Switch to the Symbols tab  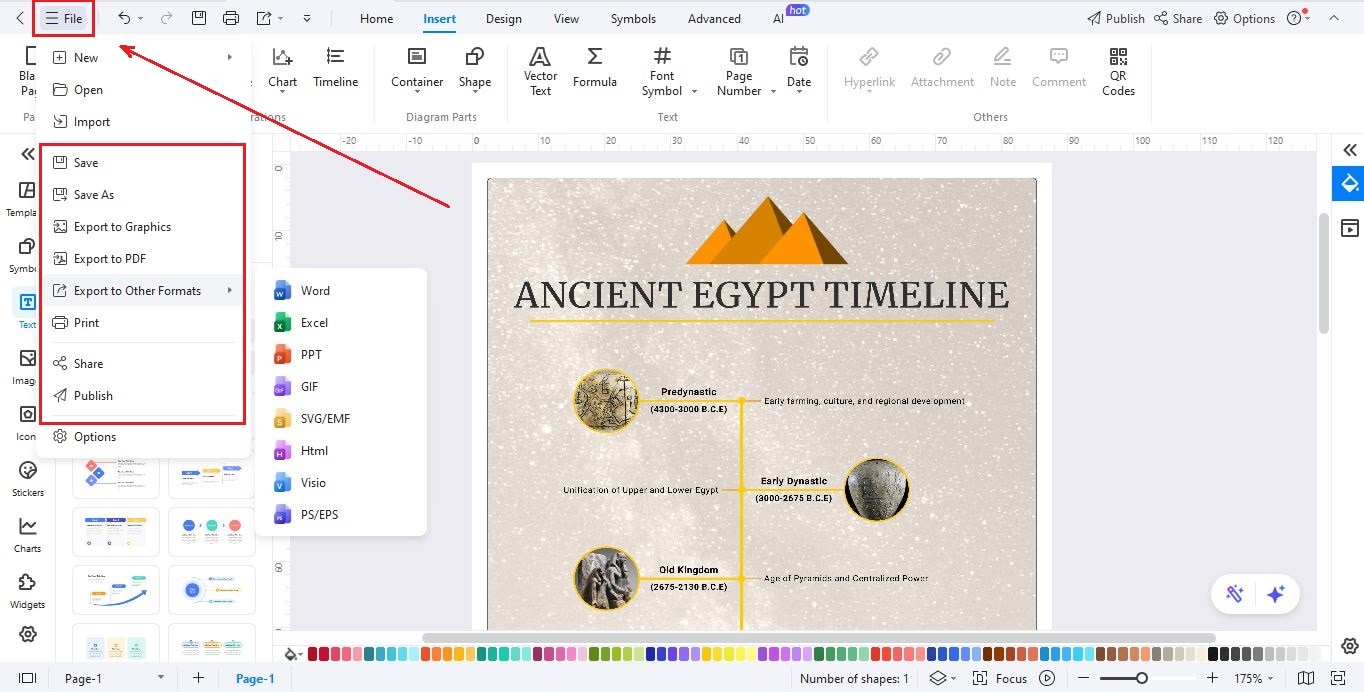pyautogui.click(x=633, y=18)
